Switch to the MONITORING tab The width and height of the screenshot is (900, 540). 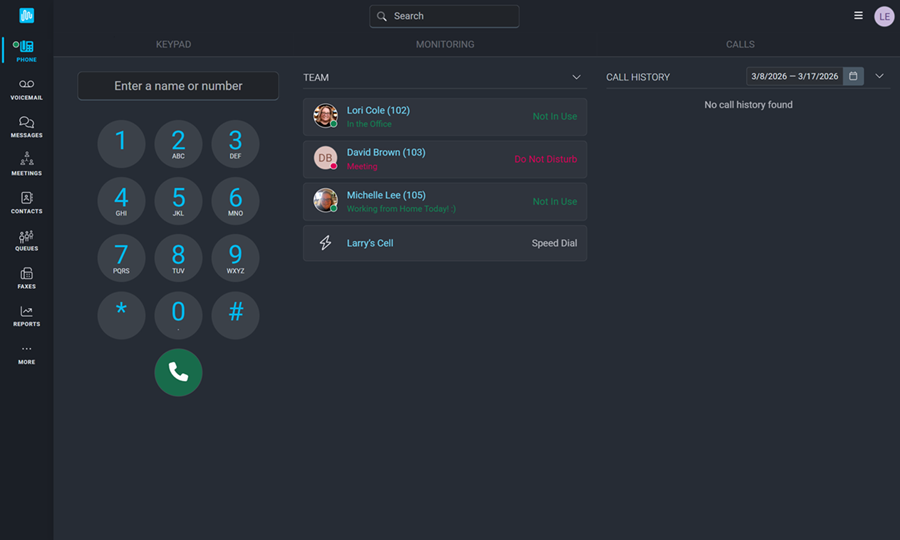point(445,44)
